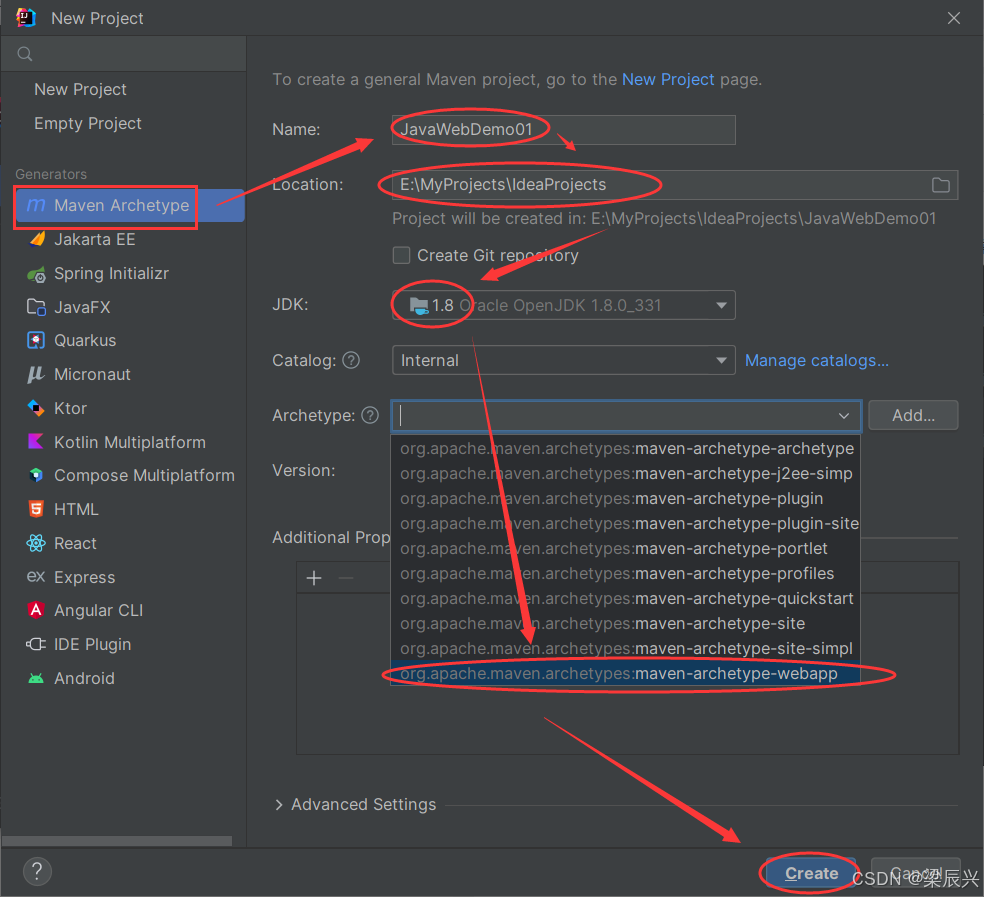Select maven-archetype-archetype list entry
Screen dimensions: 984x897
click(x=625, y=448)
